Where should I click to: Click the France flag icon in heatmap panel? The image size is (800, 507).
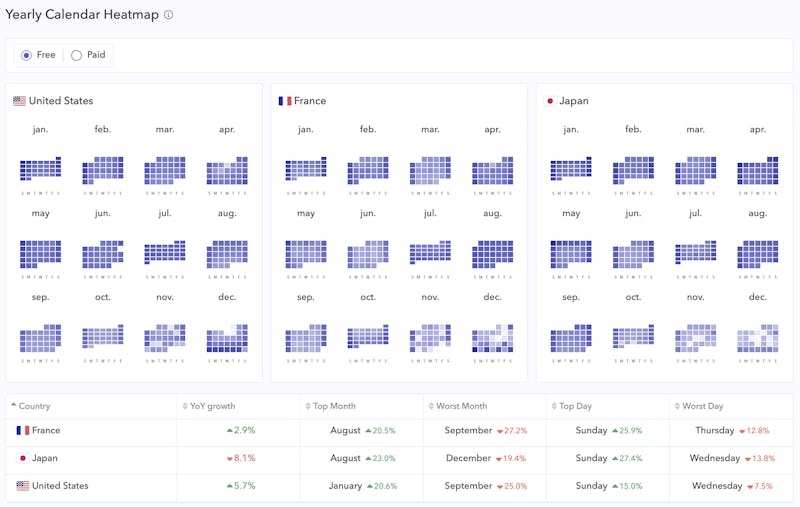tap(285, 101)
